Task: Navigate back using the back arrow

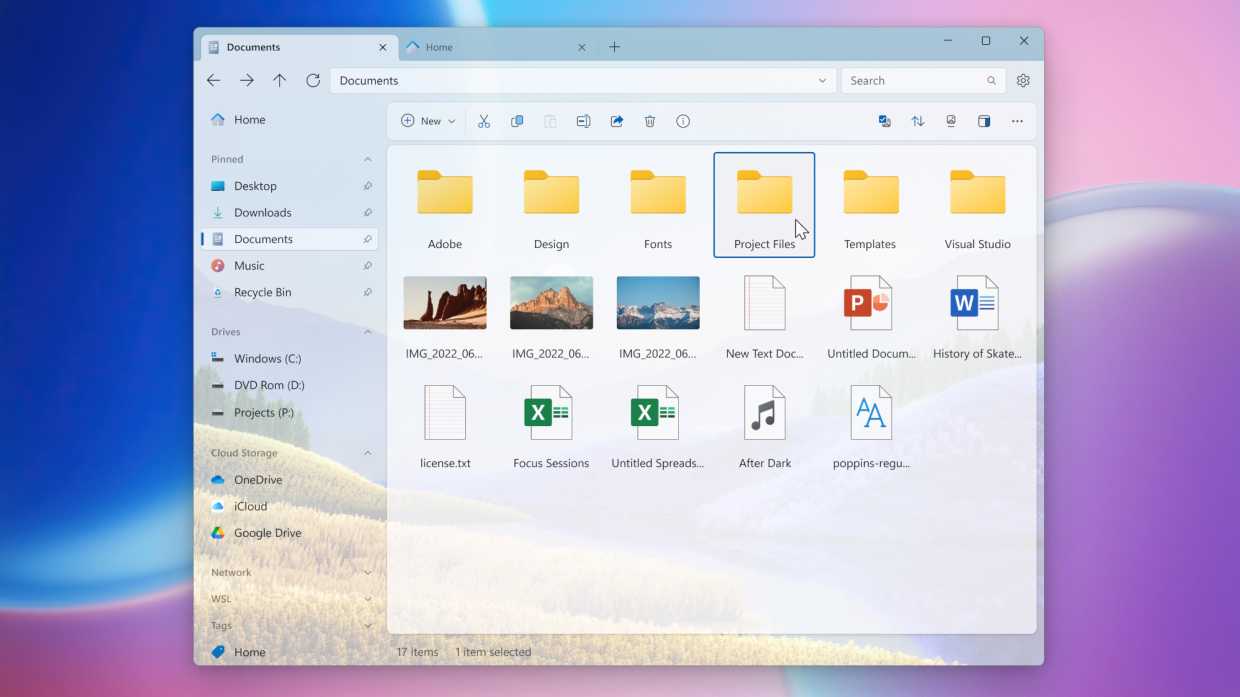Action: point(213,80)
